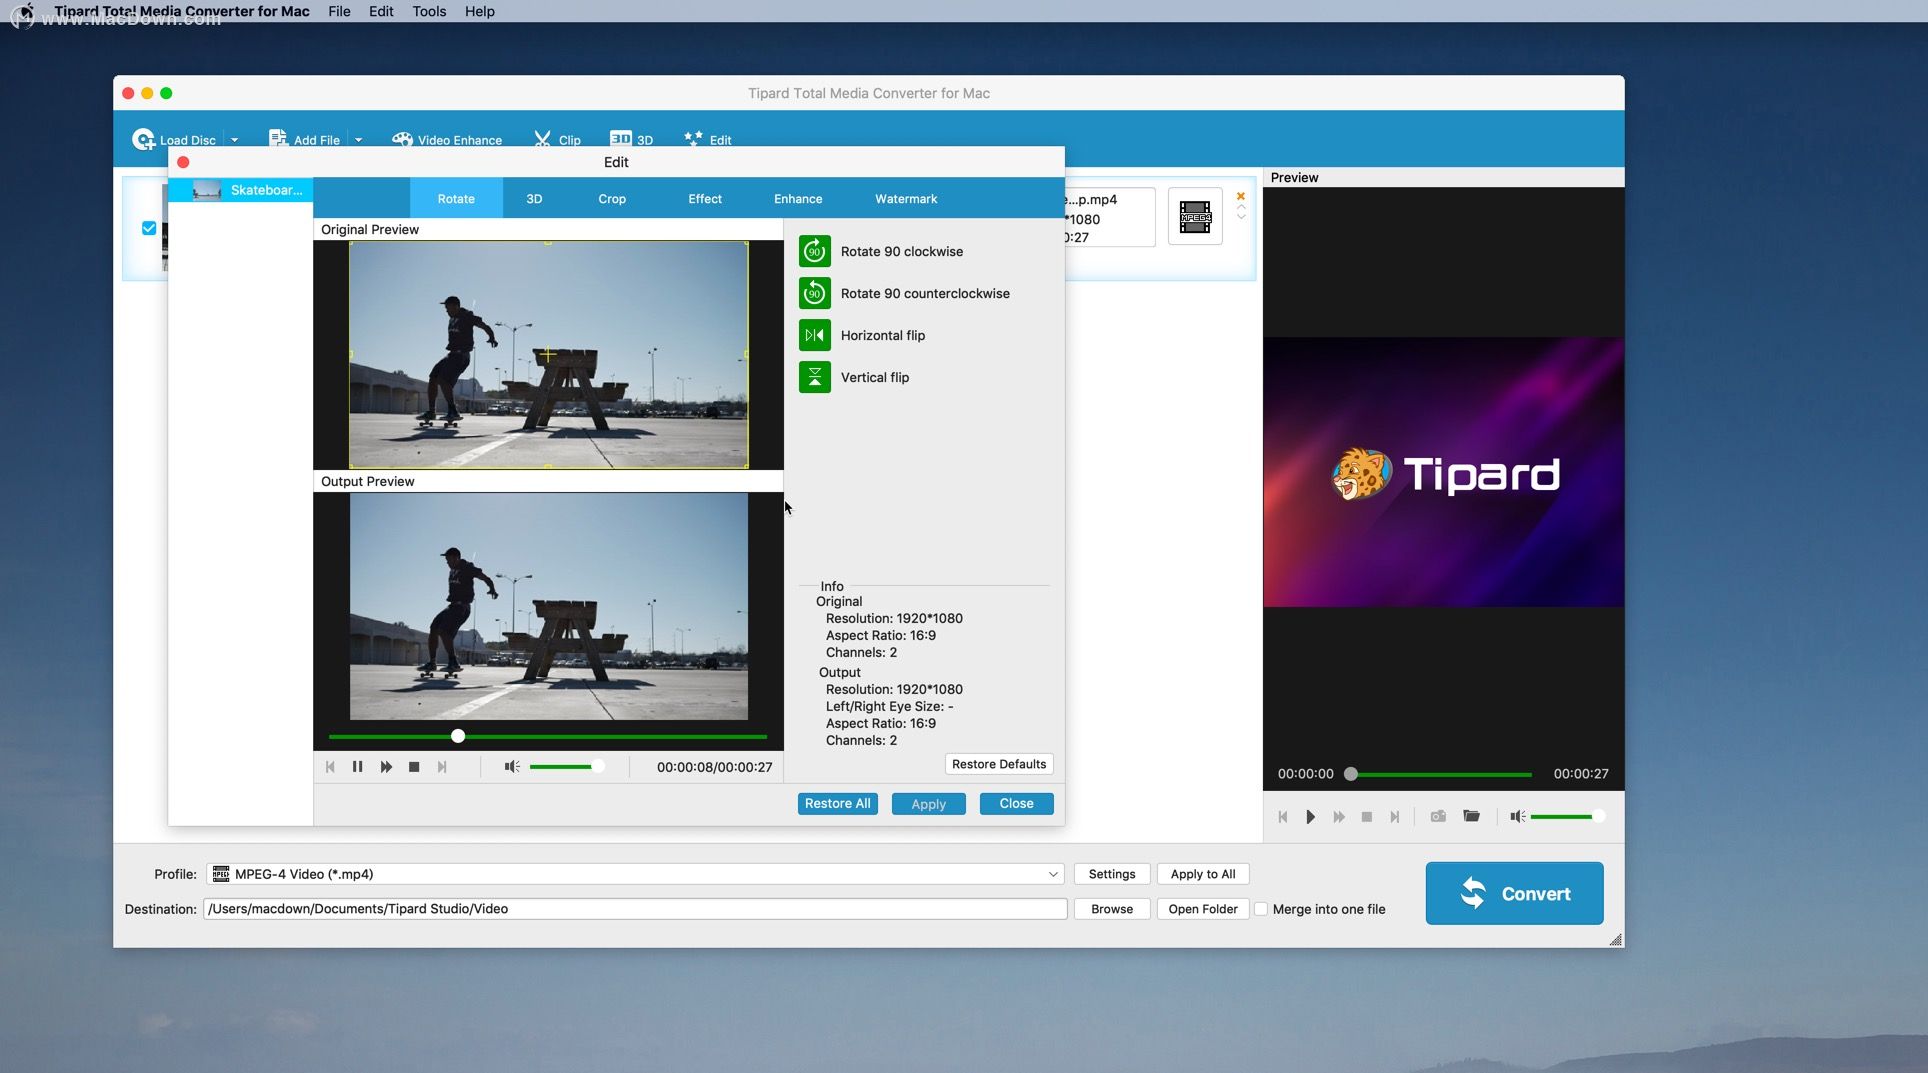Adjust the volume slider in the Edit dialog

[566, 766]
